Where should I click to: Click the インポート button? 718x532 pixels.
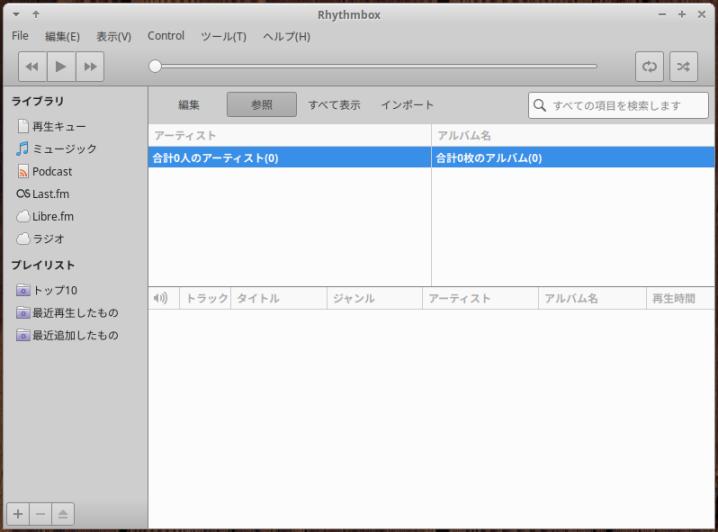408,105
